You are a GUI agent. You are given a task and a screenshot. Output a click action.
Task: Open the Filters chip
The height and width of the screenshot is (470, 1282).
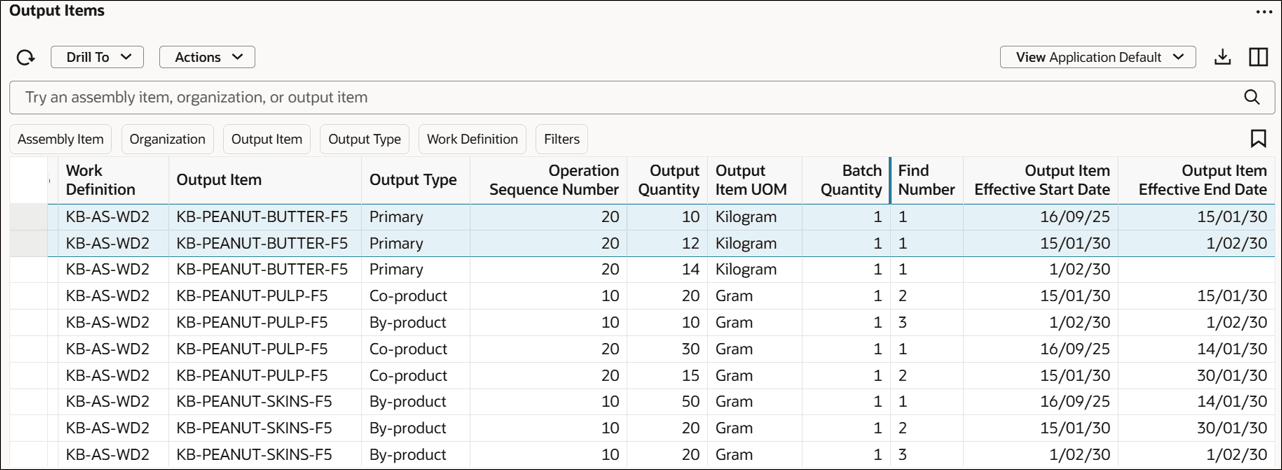tap(562, 139)
